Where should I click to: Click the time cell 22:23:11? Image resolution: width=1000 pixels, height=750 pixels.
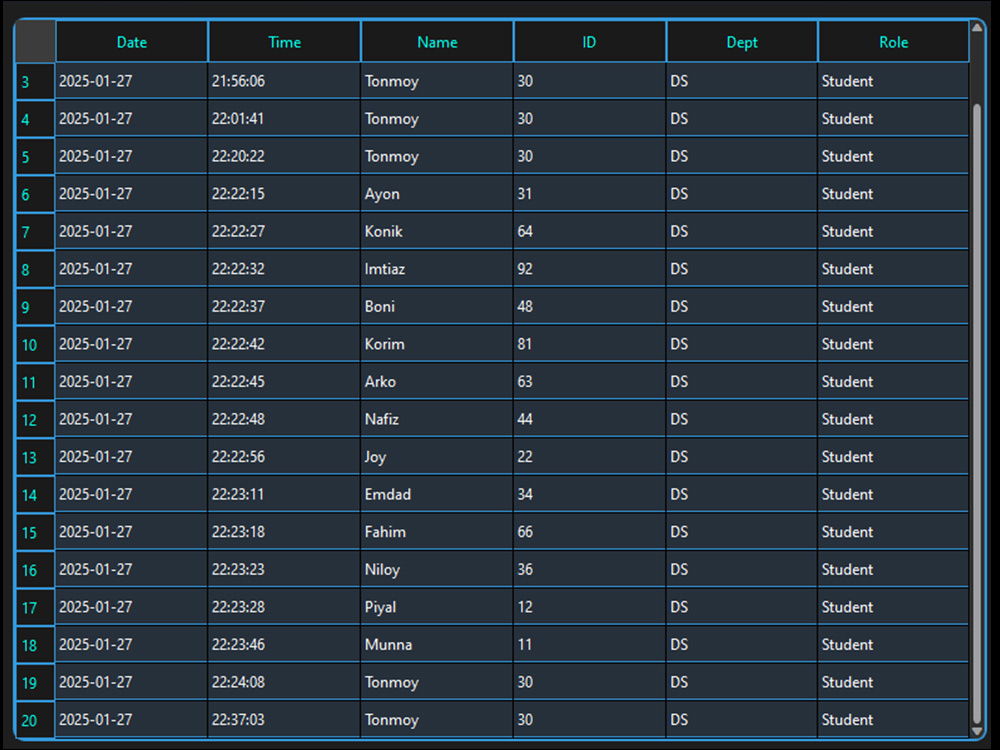coord(284,495)
